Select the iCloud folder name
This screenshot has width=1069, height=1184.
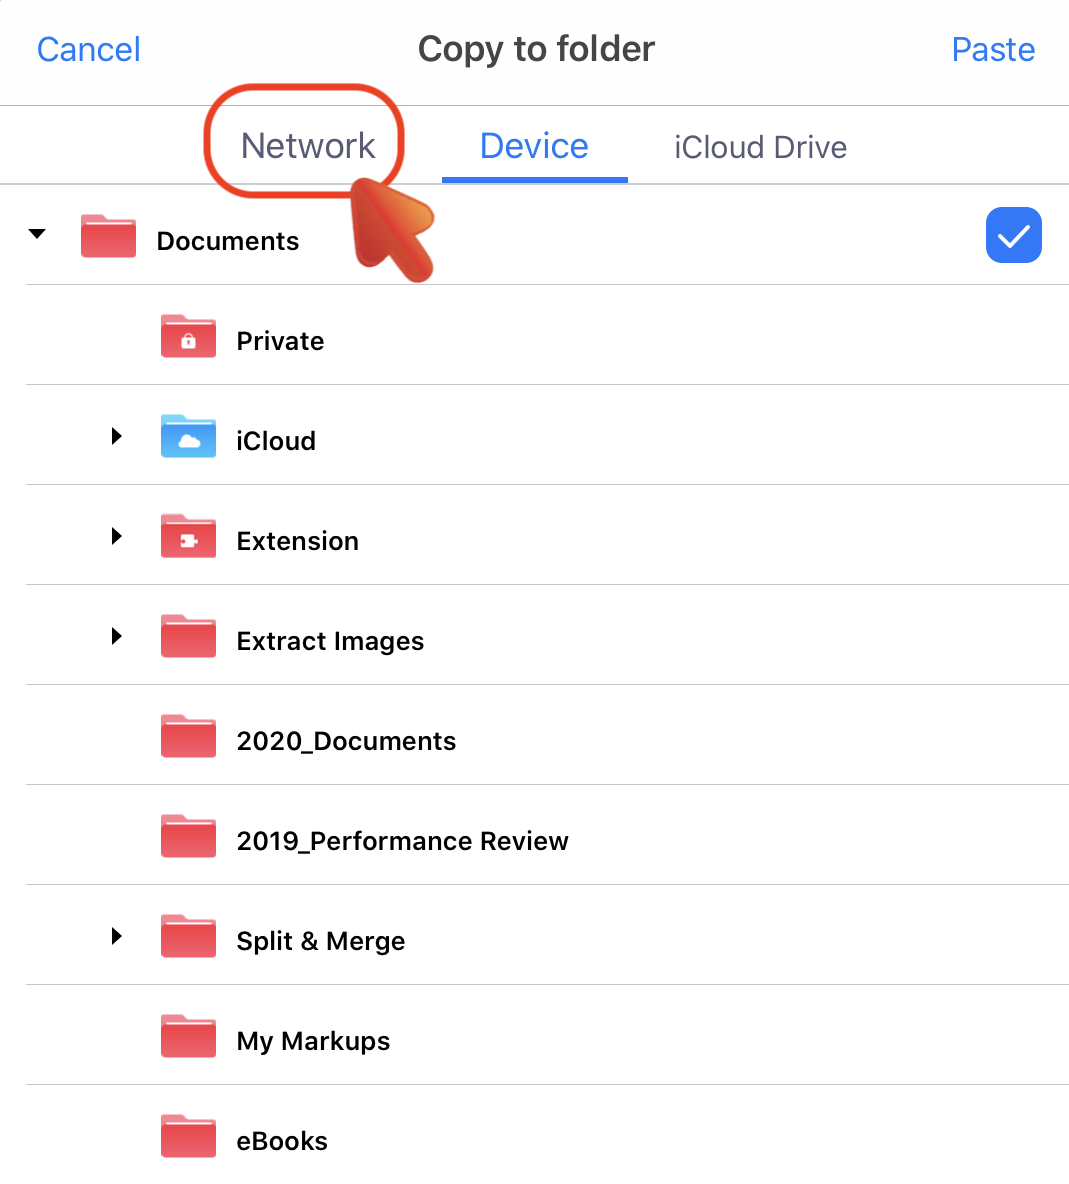[276, 441]
